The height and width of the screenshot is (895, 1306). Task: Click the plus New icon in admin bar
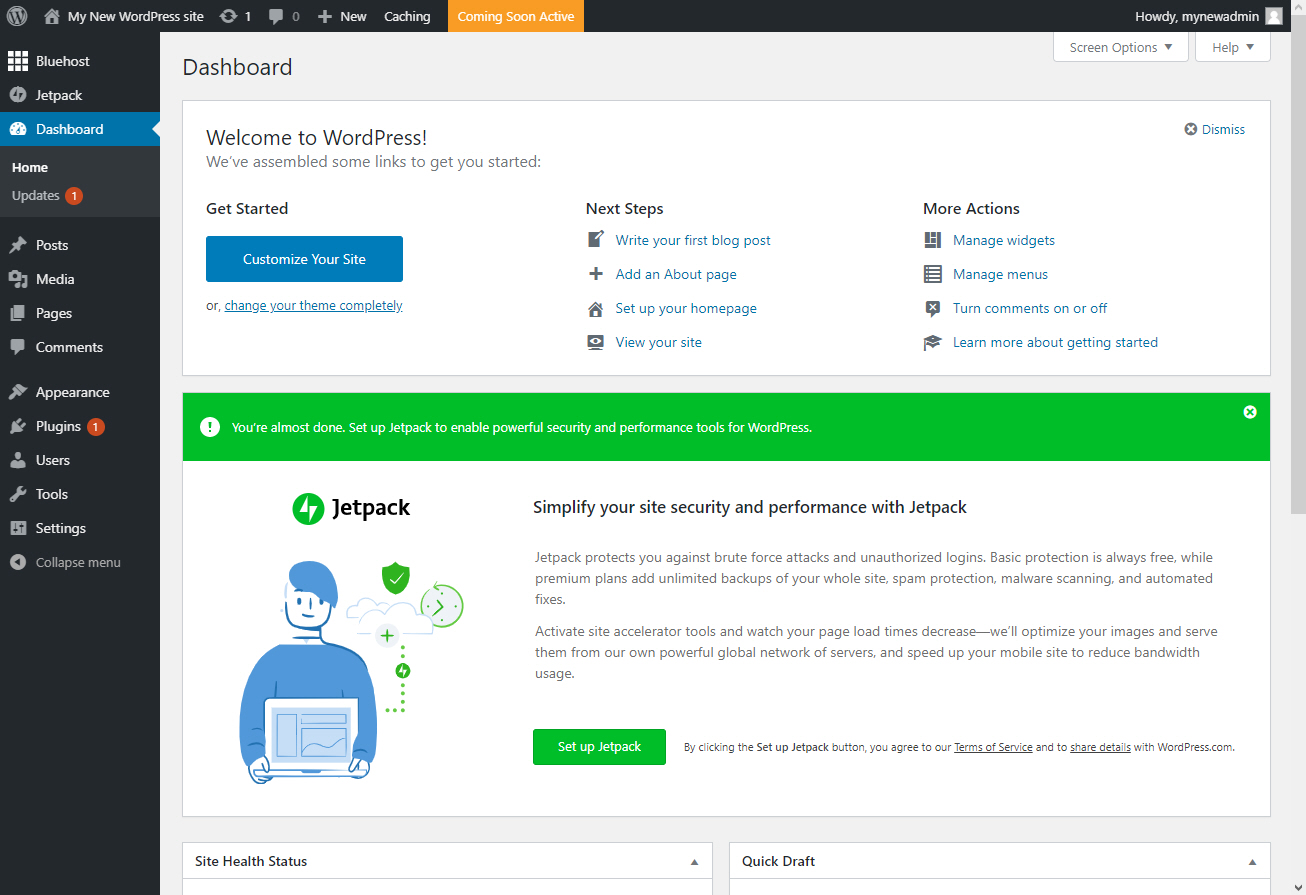[x=324, y=16]
